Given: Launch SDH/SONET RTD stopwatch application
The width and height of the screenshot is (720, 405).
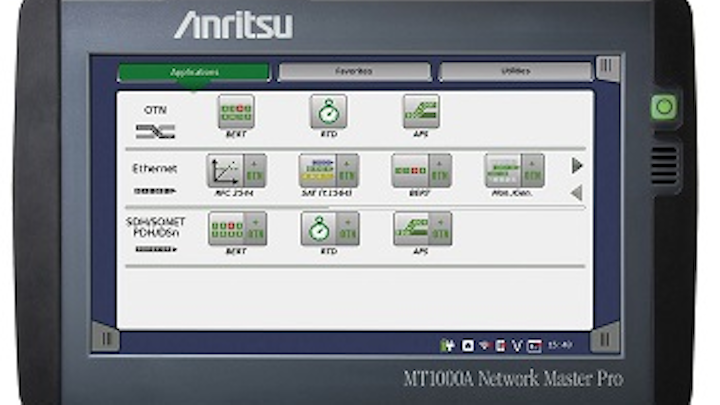Looking at the screenshot, I should pyautogui.click(x=319, y=229).
